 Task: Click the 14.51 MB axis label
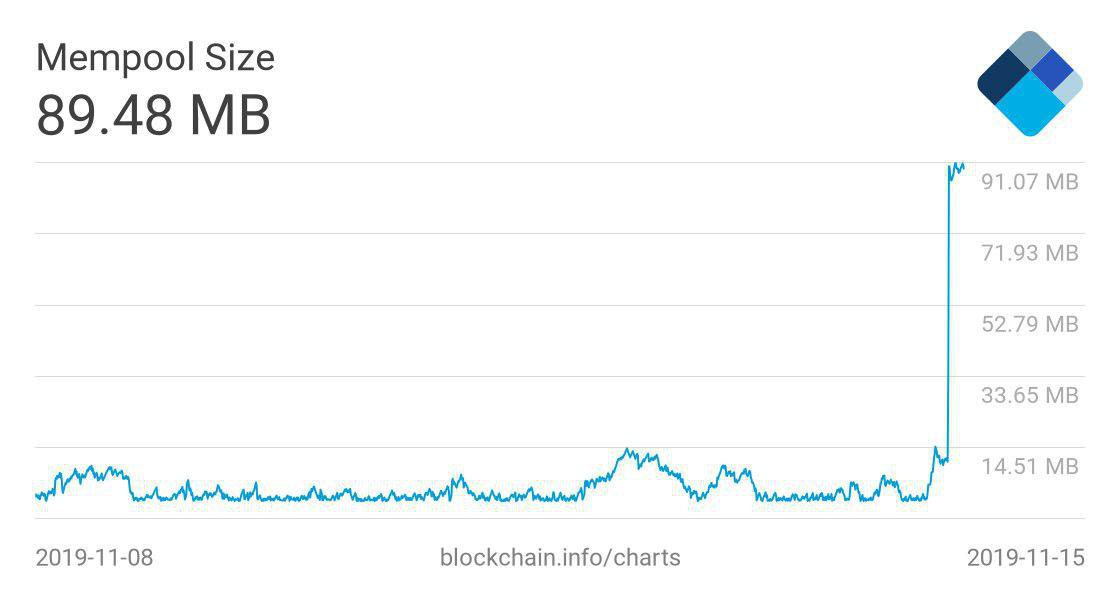1030,466
